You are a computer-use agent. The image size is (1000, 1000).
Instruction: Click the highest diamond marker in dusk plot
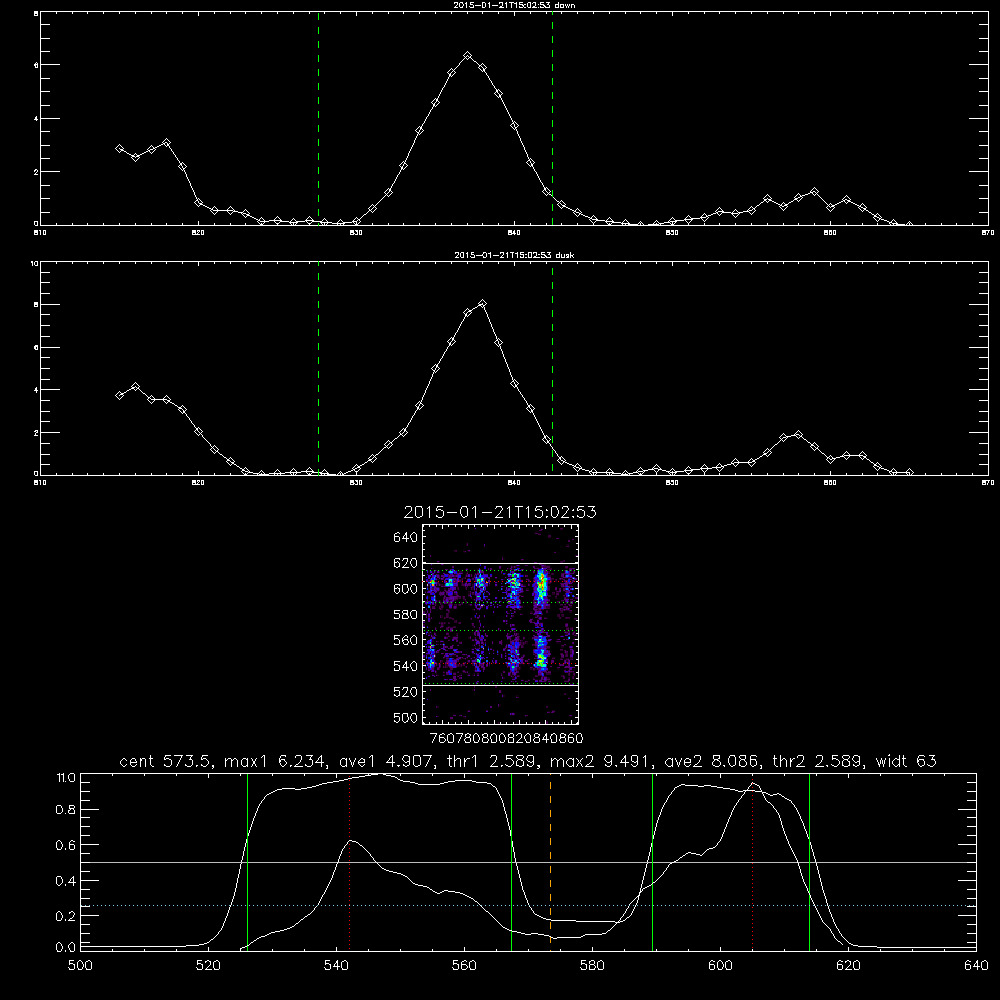tap(483, 304)
